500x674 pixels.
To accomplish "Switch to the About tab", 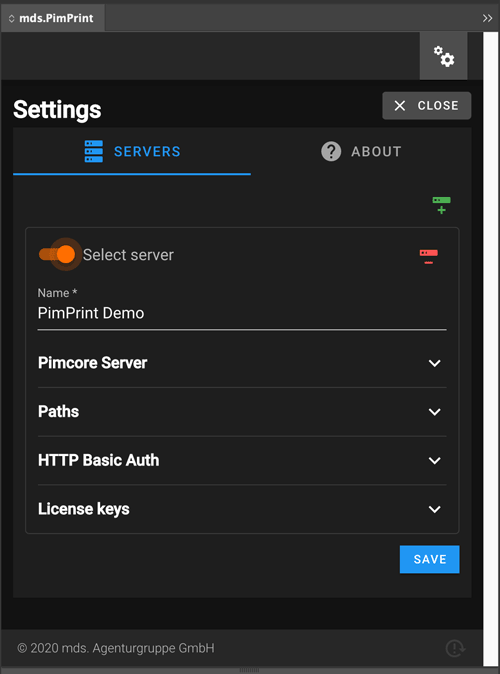I will (361, 151).
